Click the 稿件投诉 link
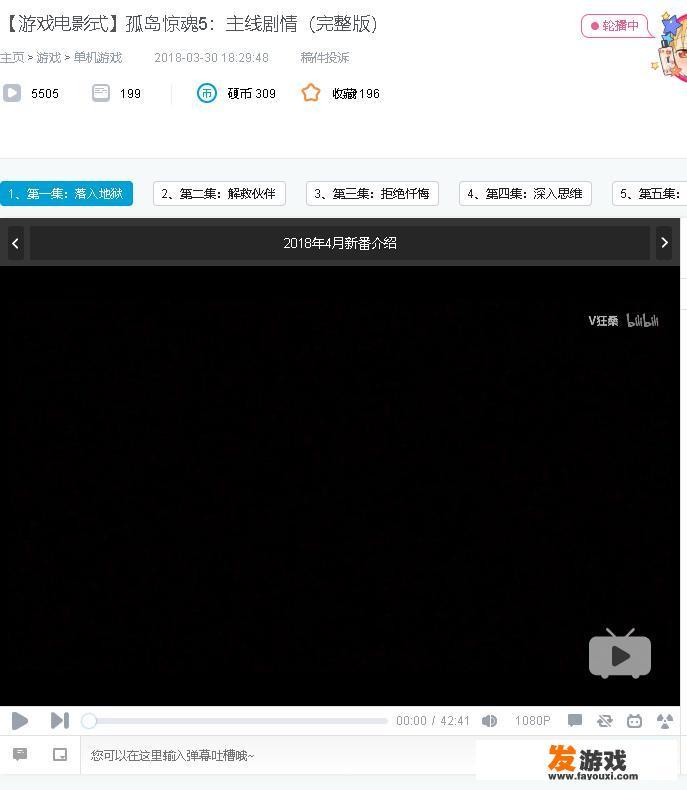 pos(325,57)
